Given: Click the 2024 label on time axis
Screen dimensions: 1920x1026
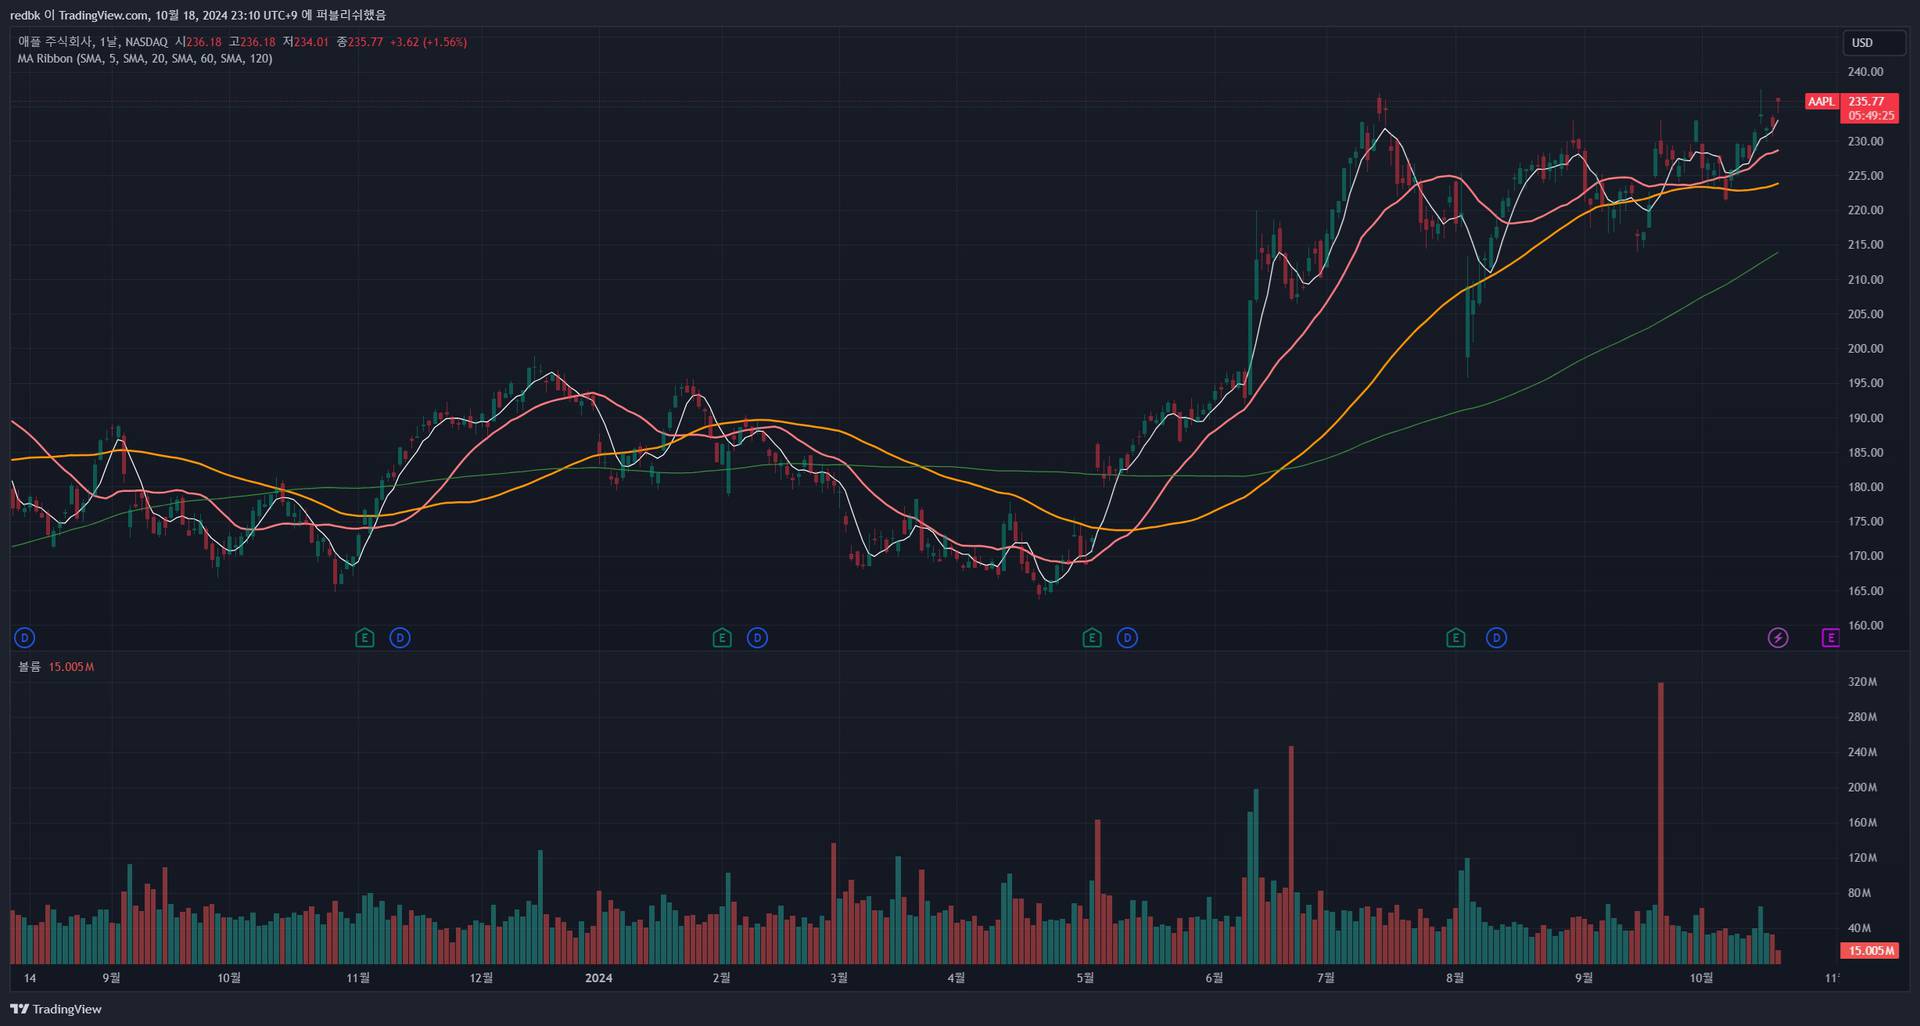Looking at the screenshot, I should (598, 978).
